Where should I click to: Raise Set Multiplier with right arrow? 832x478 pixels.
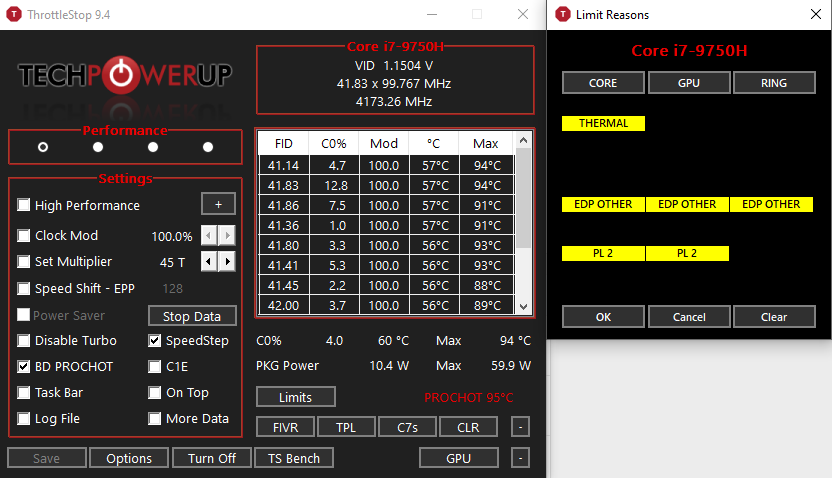click(227, 261)
